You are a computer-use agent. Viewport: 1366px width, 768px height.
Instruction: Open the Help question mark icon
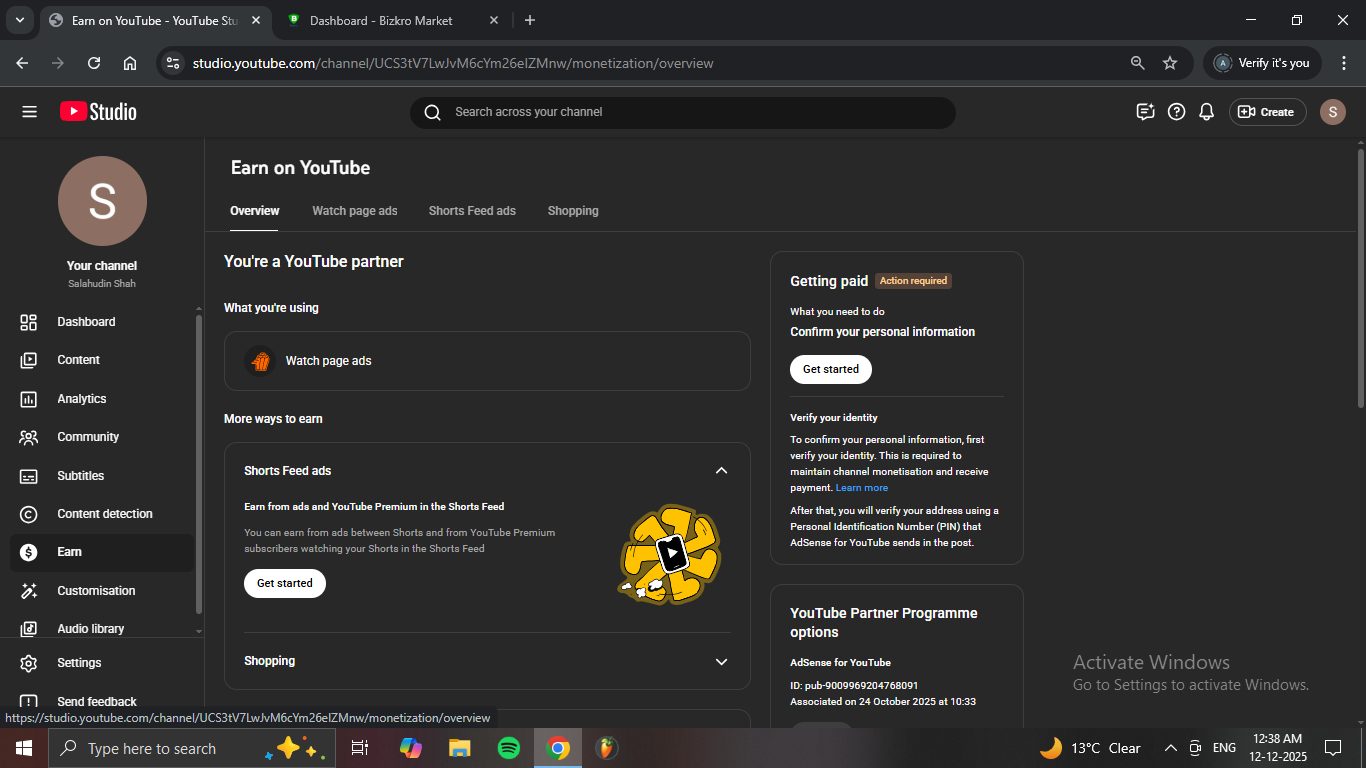click(x=1177, y=112)
